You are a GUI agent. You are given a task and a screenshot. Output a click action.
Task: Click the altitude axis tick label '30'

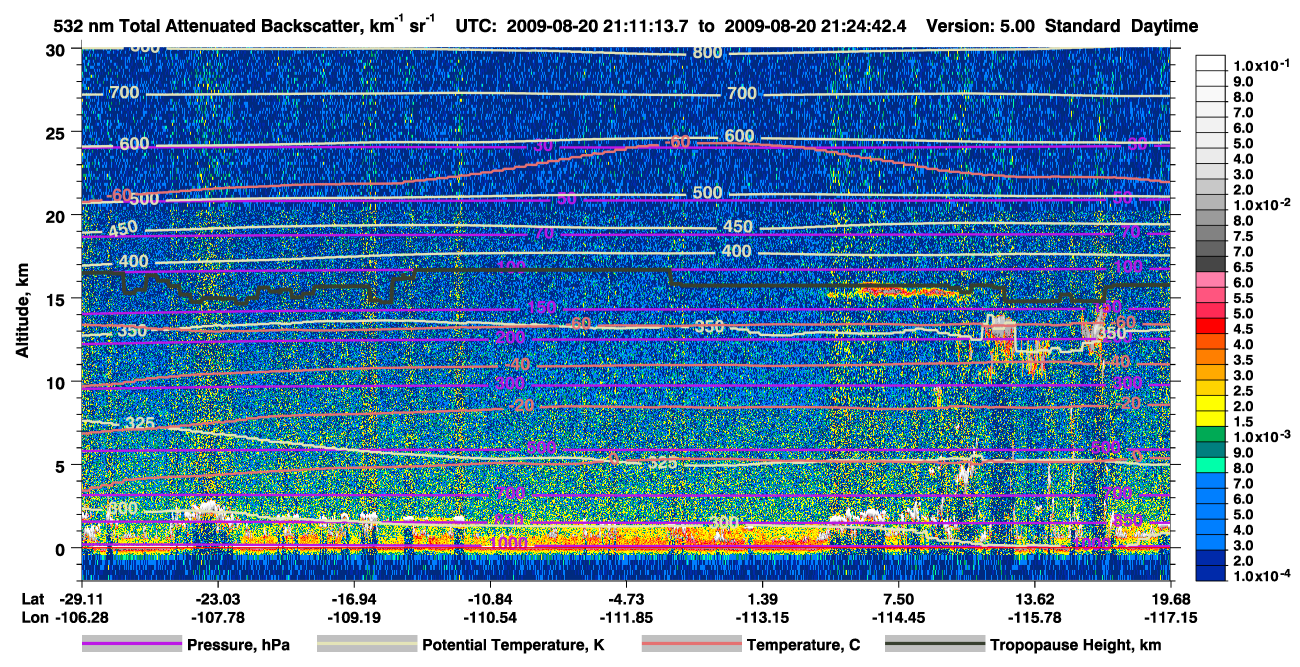coord(57,50)
